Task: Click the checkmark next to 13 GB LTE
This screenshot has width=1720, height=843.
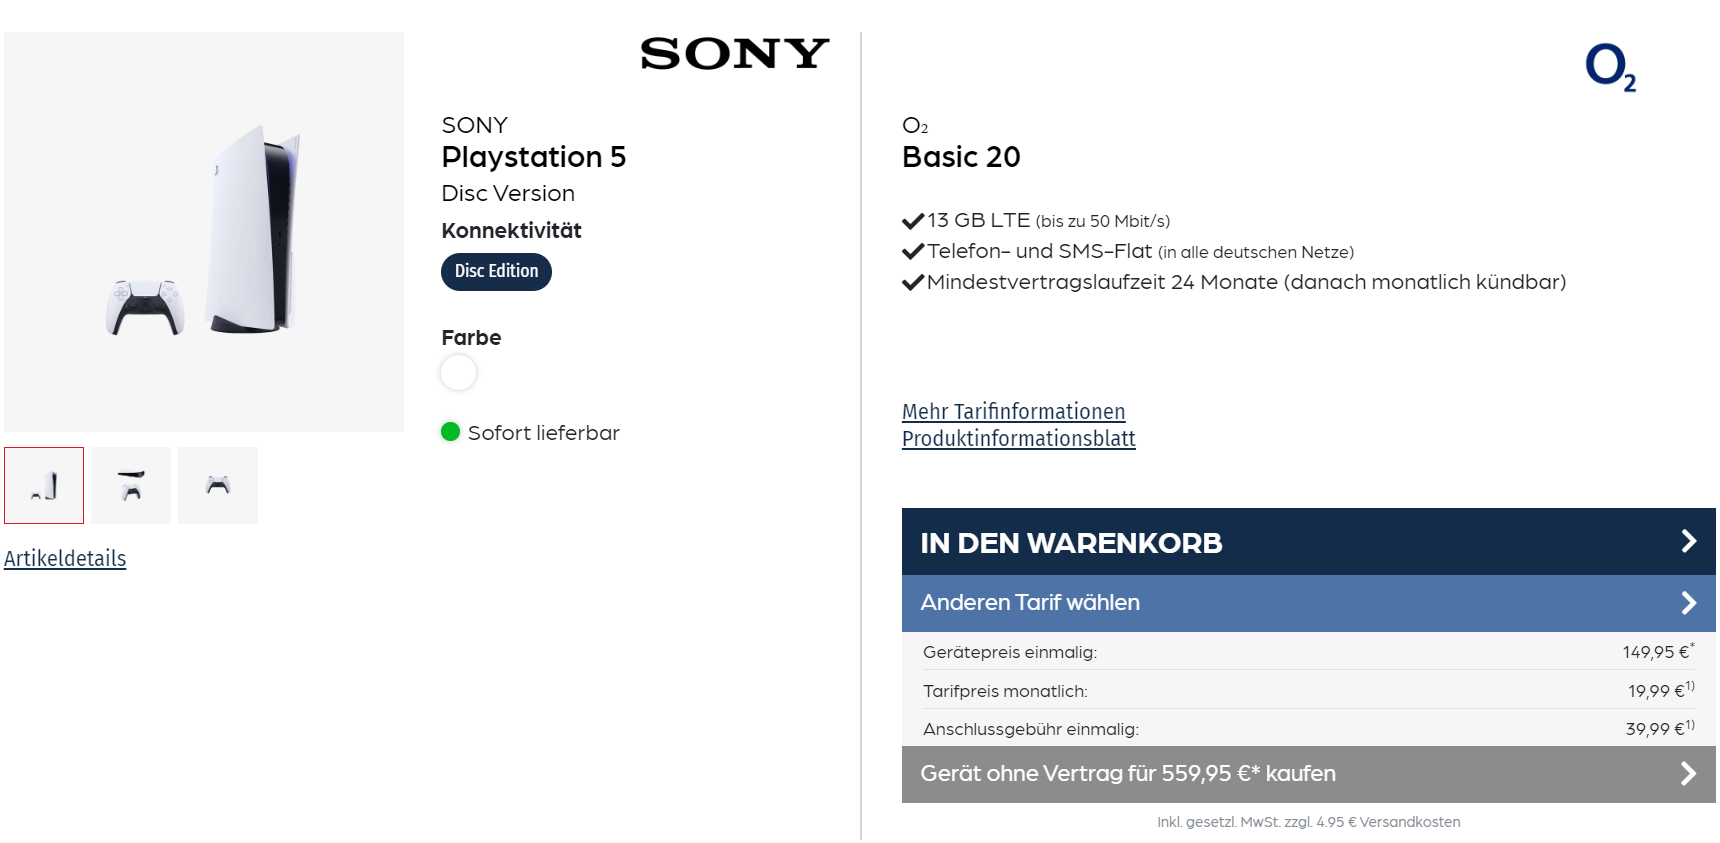Action: pyautogui.click(x=911, y=219)
